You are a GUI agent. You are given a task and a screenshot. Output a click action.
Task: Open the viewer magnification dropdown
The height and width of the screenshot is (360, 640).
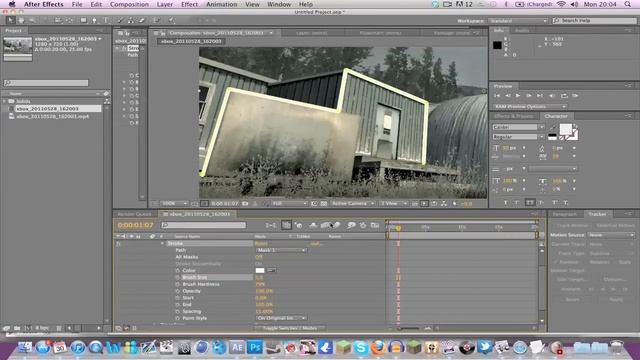point(174,203)
